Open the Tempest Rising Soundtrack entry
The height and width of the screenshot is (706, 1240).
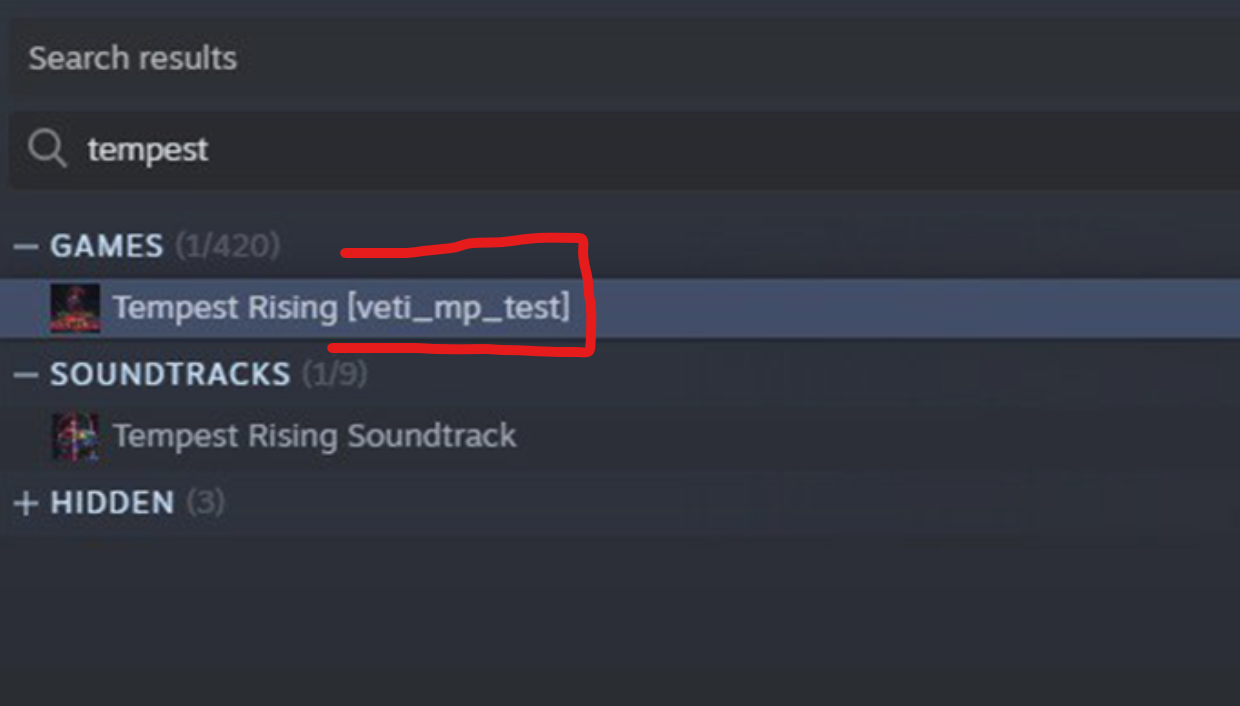click(x=314, y=436)
